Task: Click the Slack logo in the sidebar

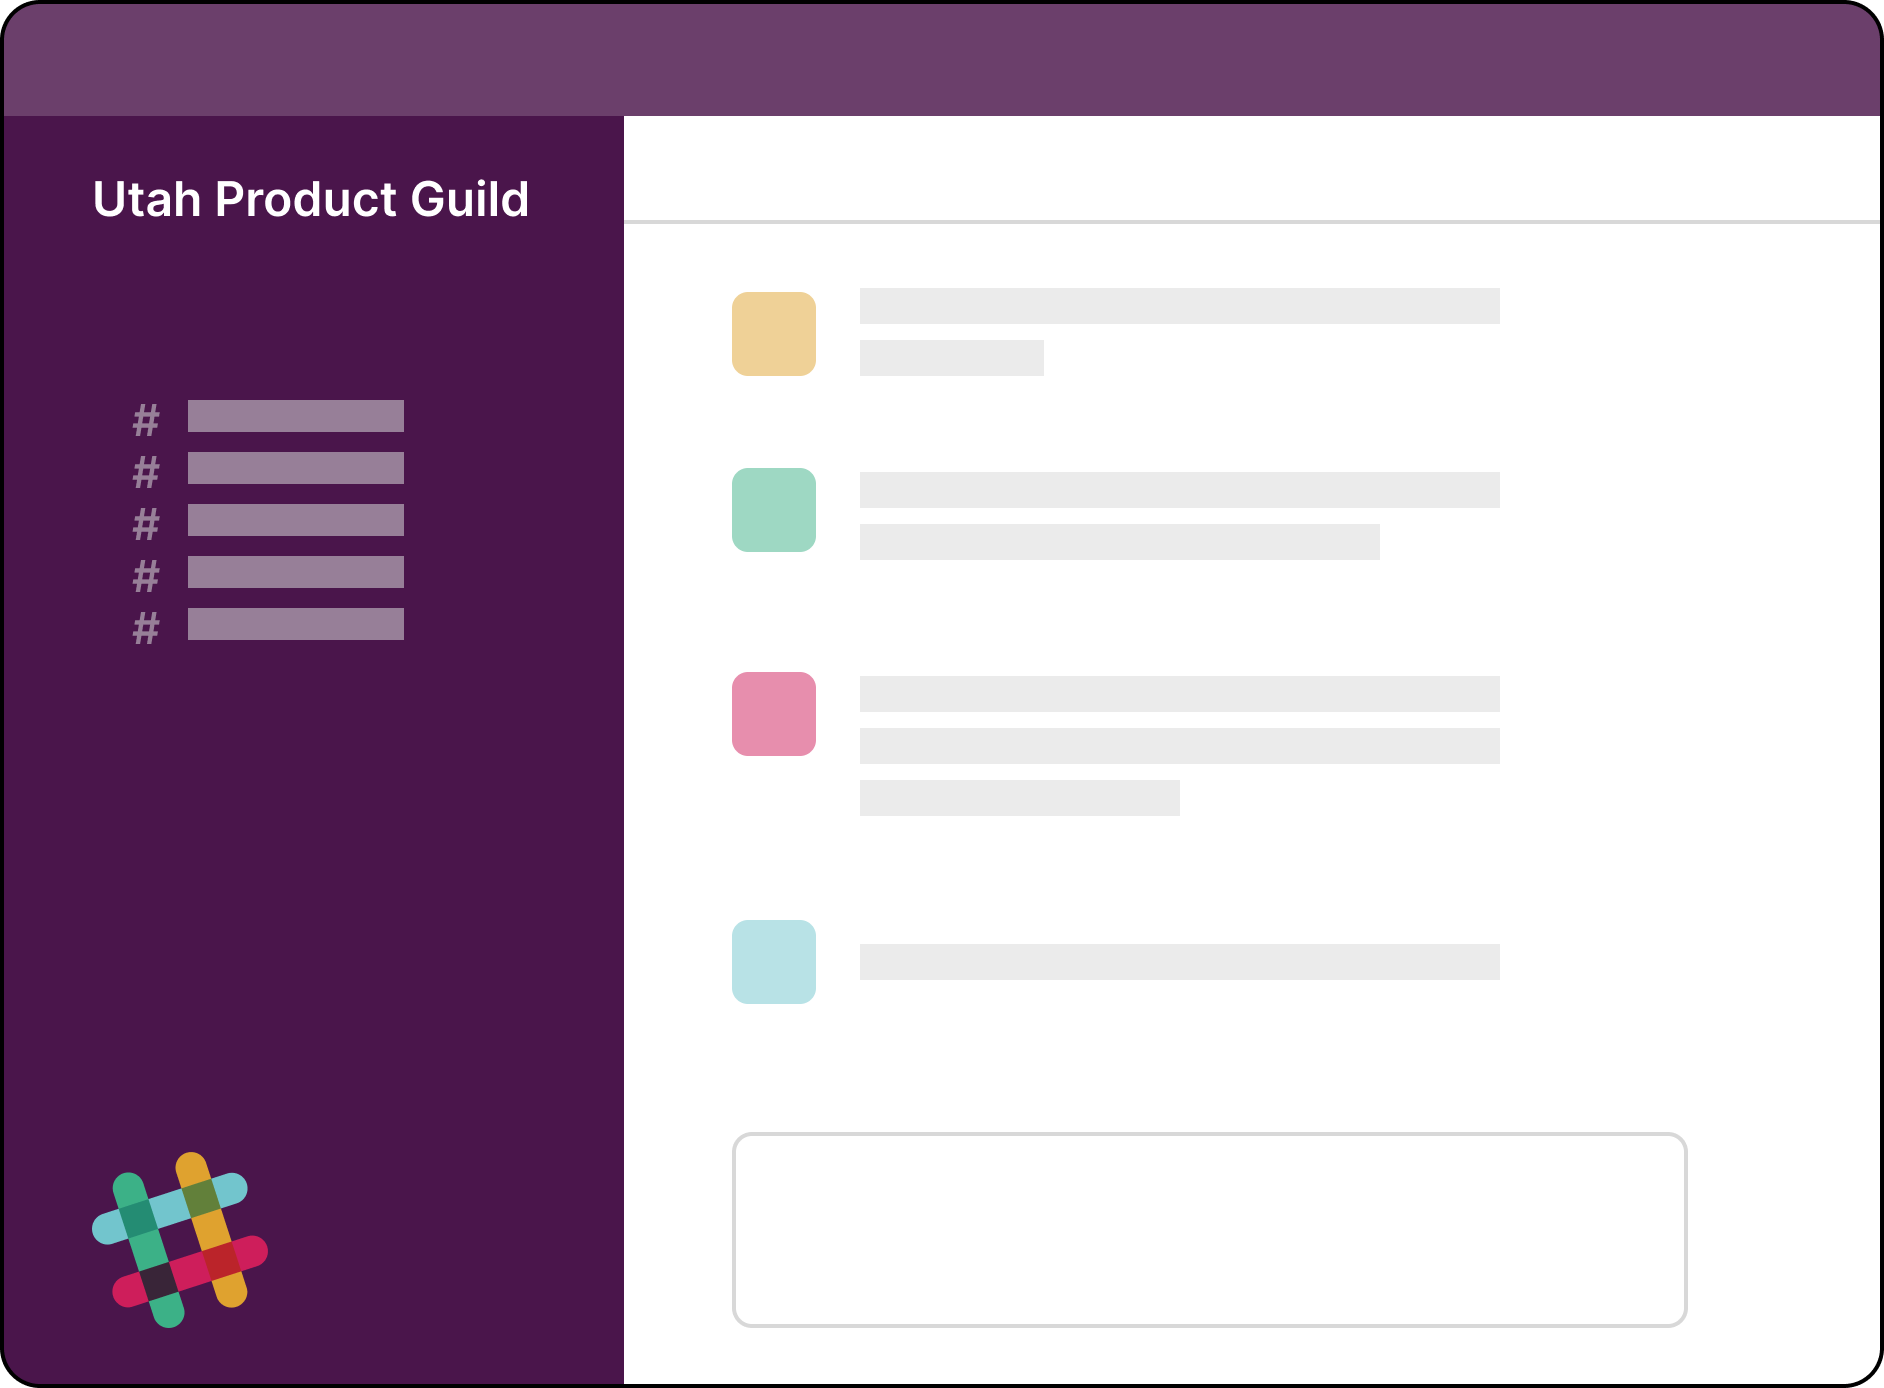Action: (180, 1240)
